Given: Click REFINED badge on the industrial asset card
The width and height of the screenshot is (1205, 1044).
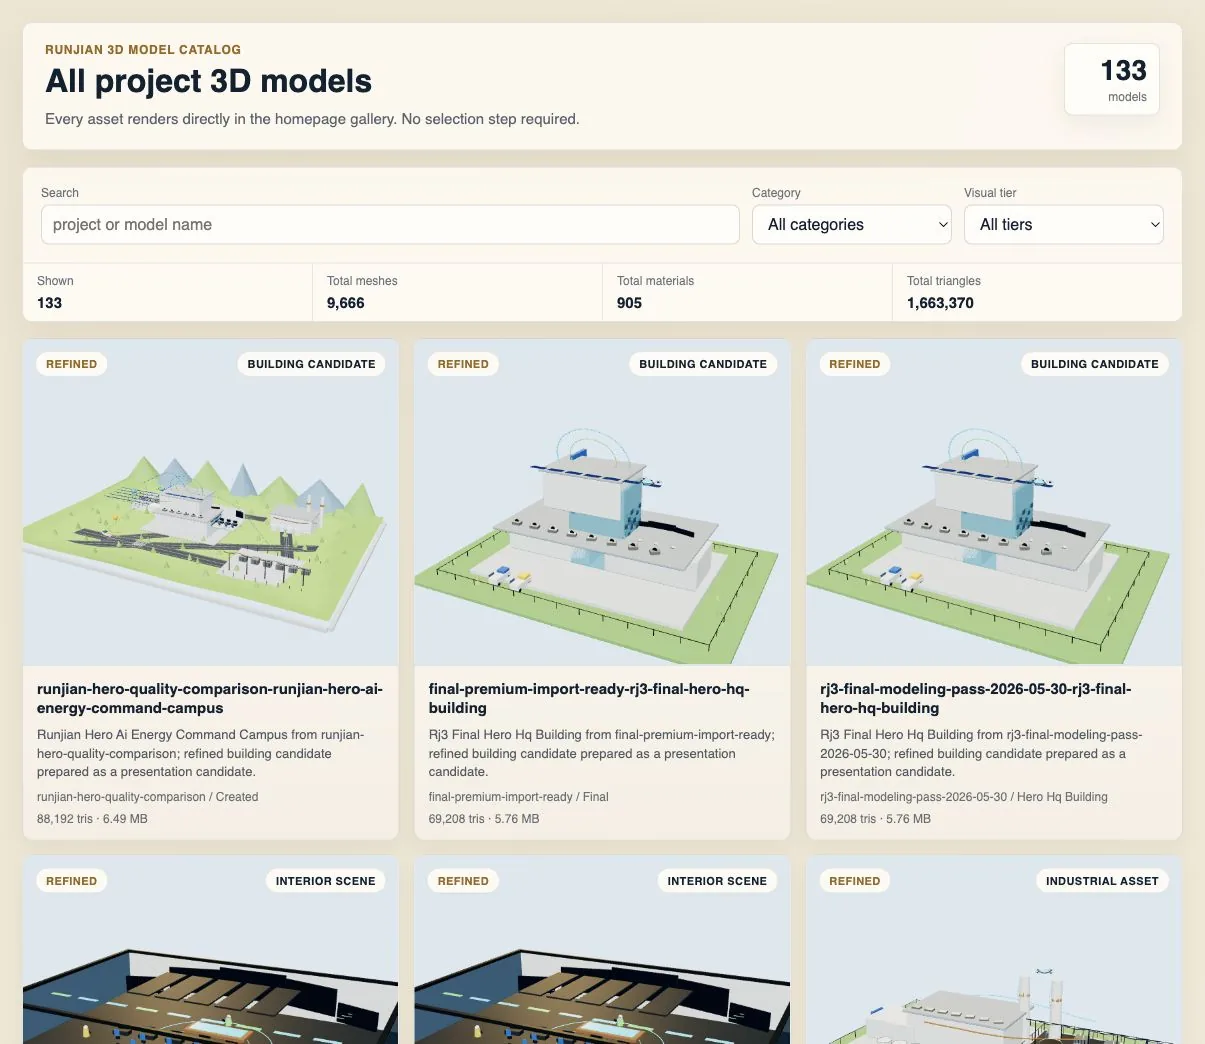Looking at the screenshot, I should [x=855, y=881].
